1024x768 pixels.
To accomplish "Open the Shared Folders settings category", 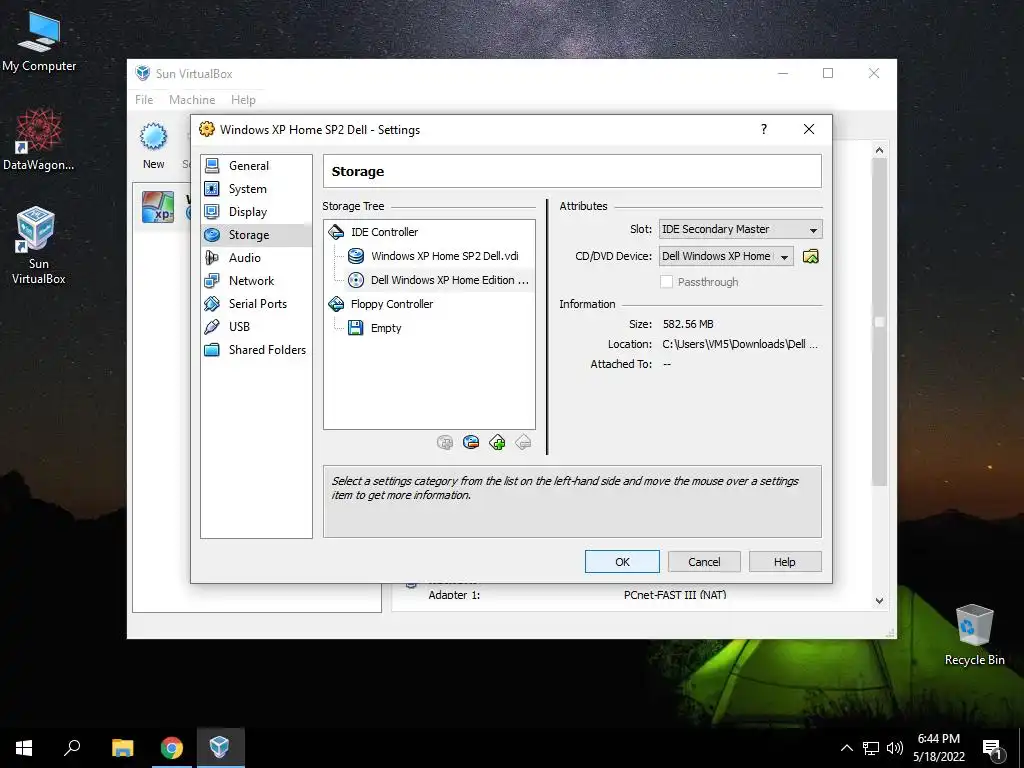I will [256, 349].
